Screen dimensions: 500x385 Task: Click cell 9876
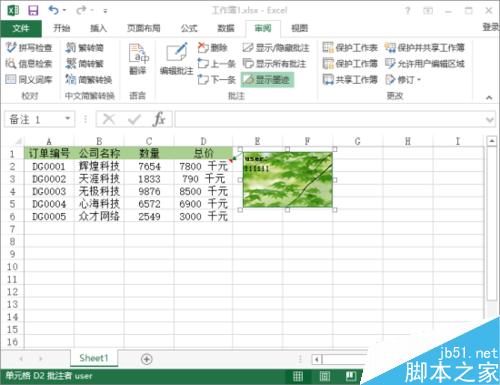pos(149,191)
